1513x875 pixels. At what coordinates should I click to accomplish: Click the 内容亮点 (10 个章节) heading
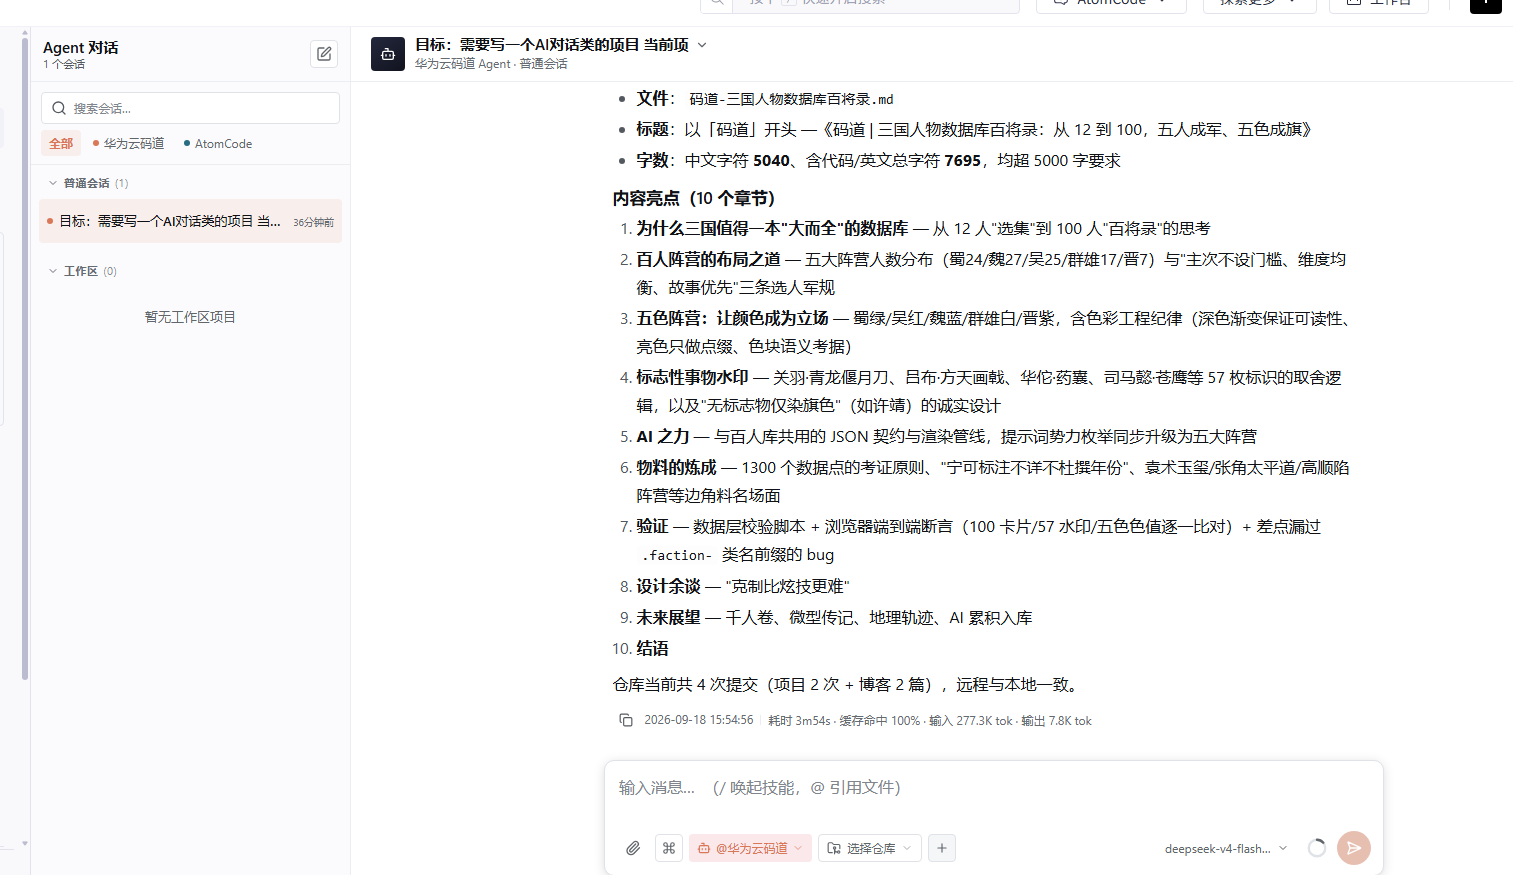click(694, 198)
